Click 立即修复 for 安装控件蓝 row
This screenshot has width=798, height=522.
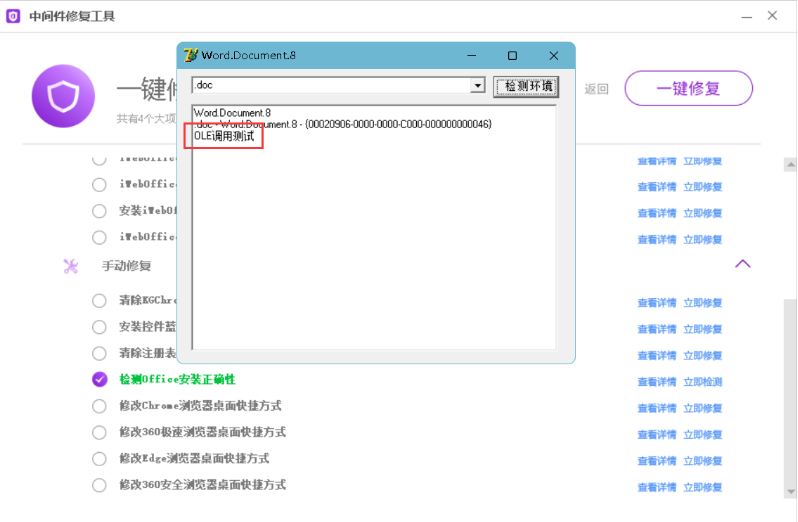702,329
